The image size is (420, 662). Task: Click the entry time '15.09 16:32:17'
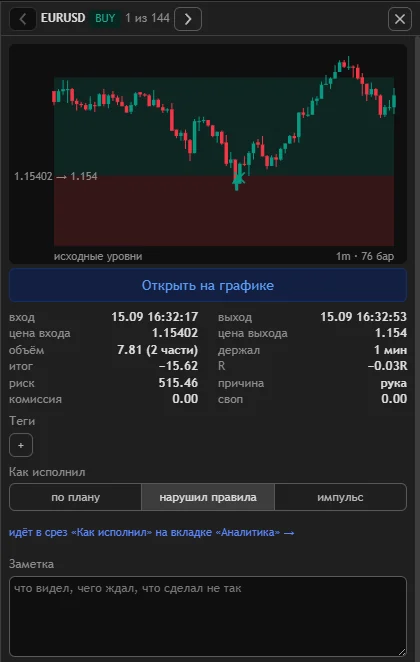154,317
